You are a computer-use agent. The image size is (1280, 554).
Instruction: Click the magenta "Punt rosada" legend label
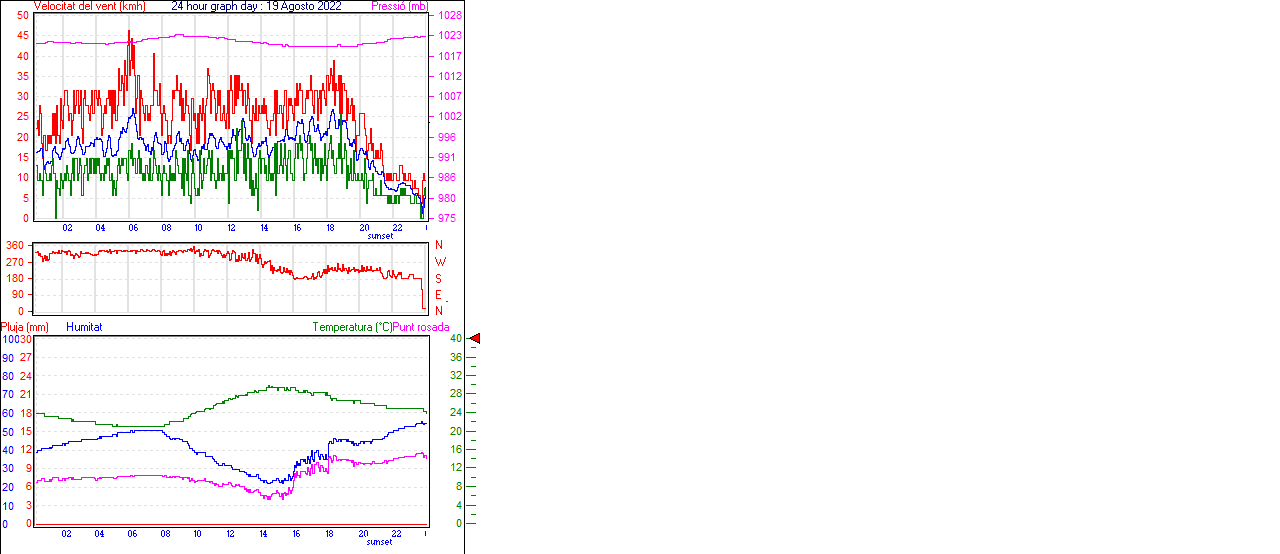421,327
